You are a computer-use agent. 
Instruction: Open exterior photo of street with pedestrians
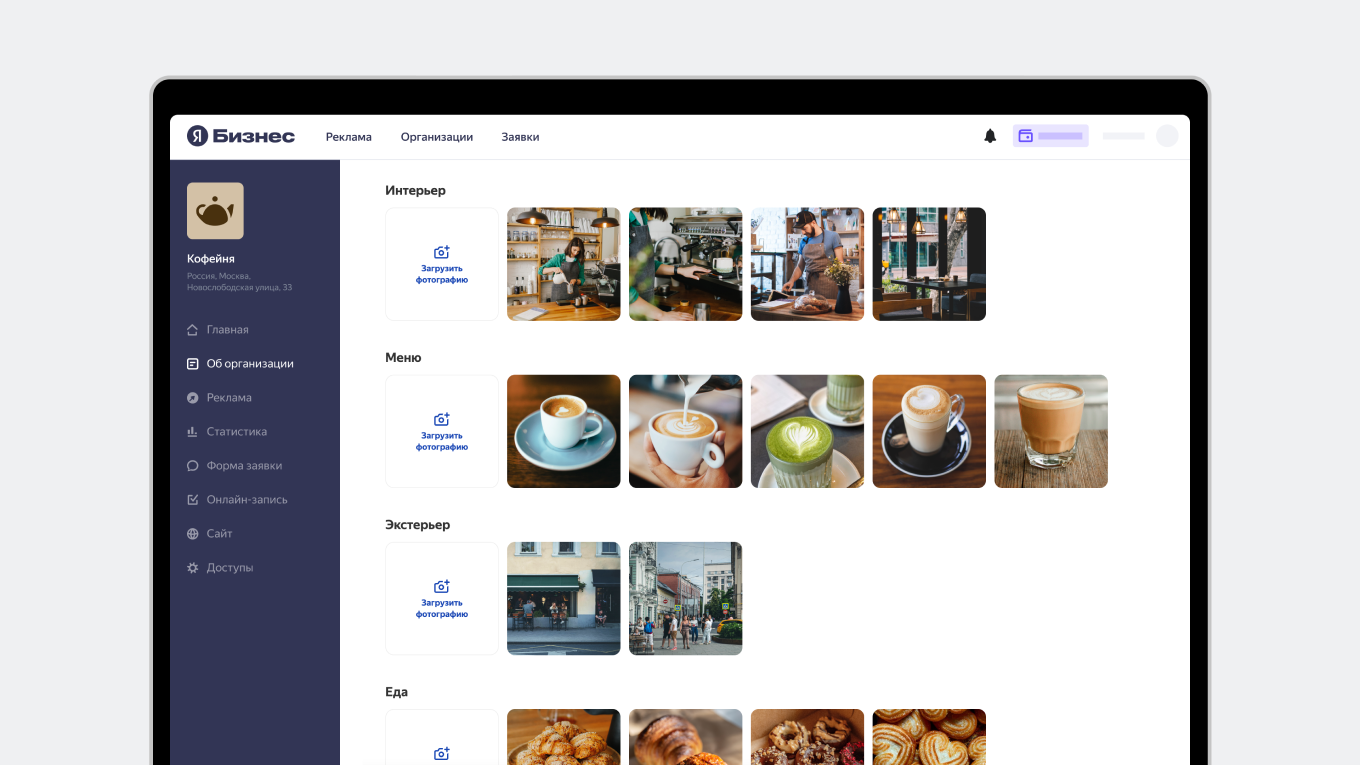tap(686, 598)
